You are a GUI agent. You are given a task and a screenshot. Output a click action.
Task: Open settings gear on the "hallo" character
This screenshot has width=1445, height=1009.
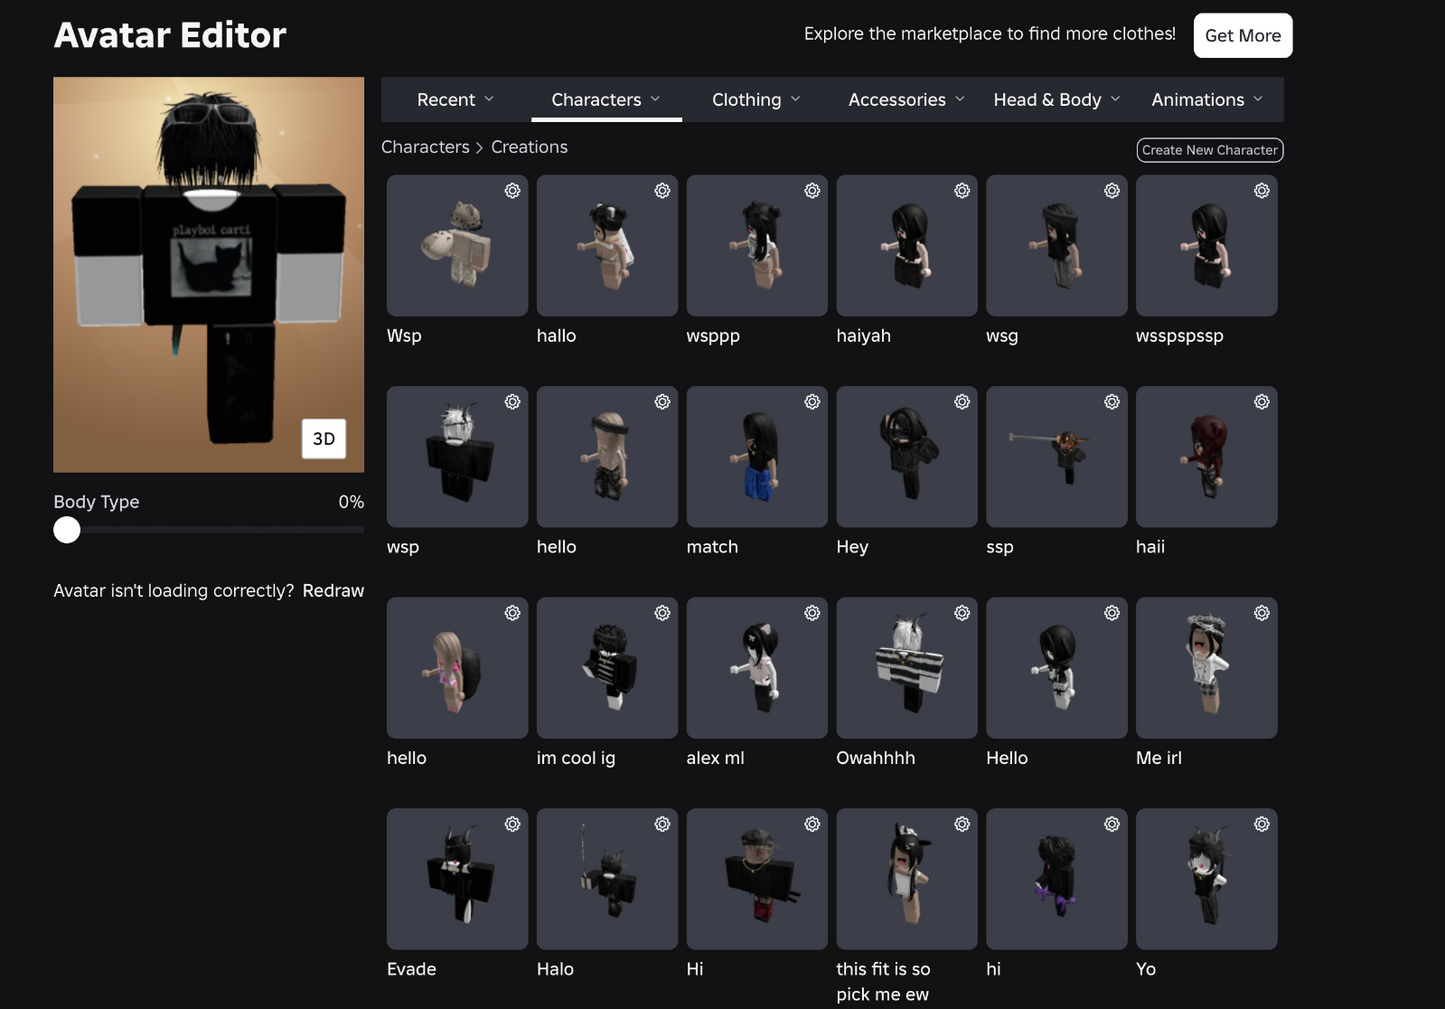pos(662,190)
